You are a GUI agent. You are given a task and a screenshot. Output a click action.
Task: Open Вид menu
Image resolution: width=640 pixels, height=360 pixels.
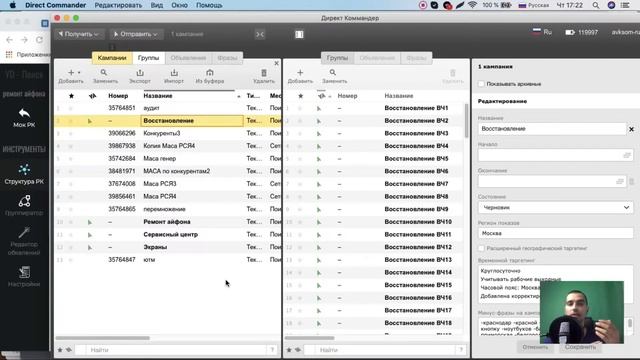click(x=157, y=5)
